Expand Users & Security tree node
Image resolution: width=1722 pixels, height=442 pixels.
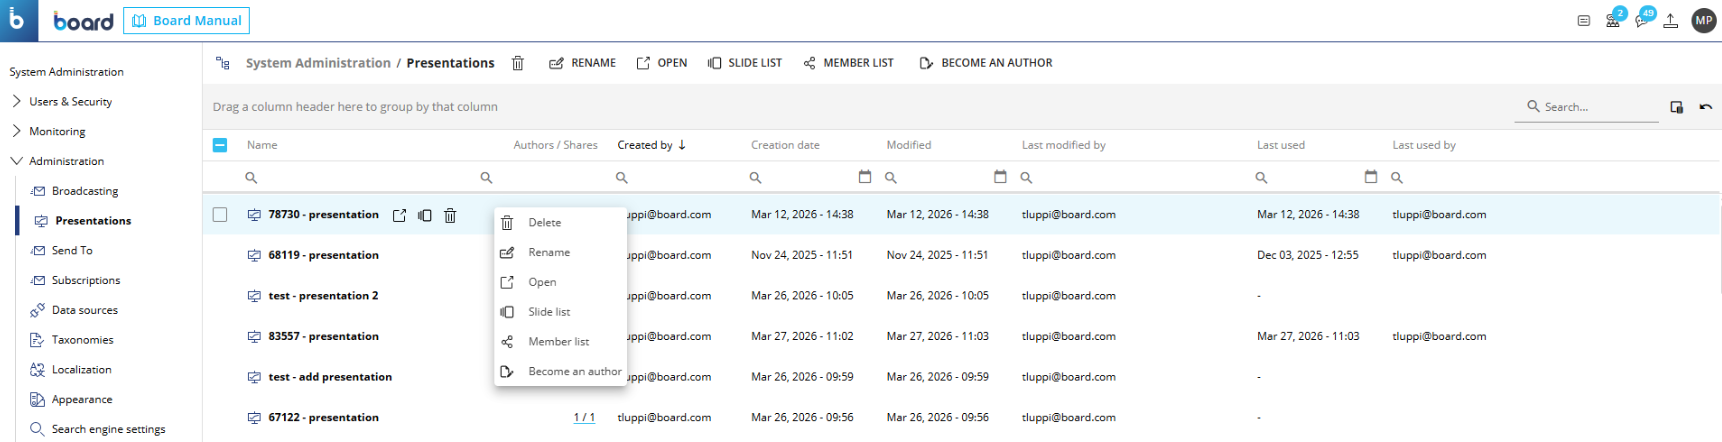click(17, 101)
